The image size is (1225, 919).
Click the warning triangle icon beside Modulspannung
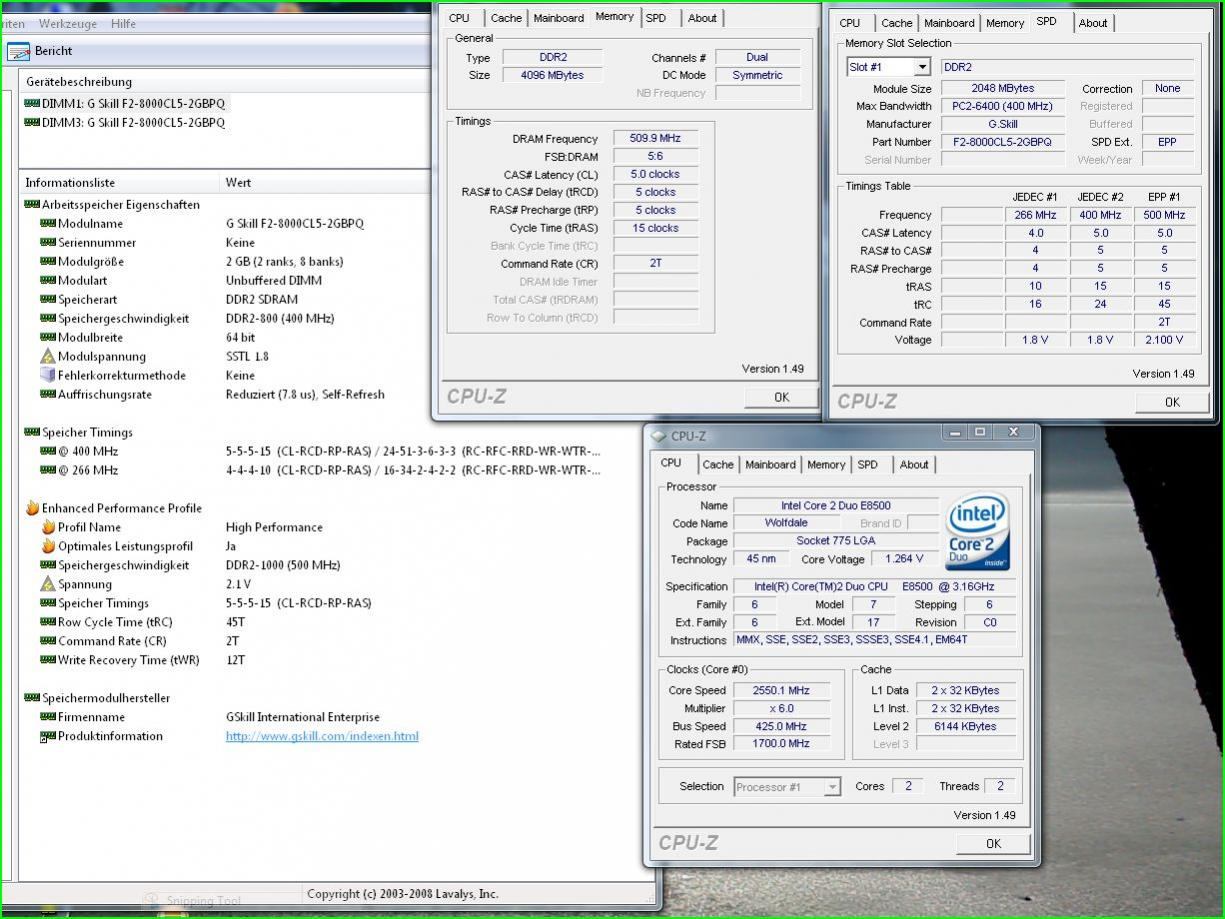(x=48, y=356)
